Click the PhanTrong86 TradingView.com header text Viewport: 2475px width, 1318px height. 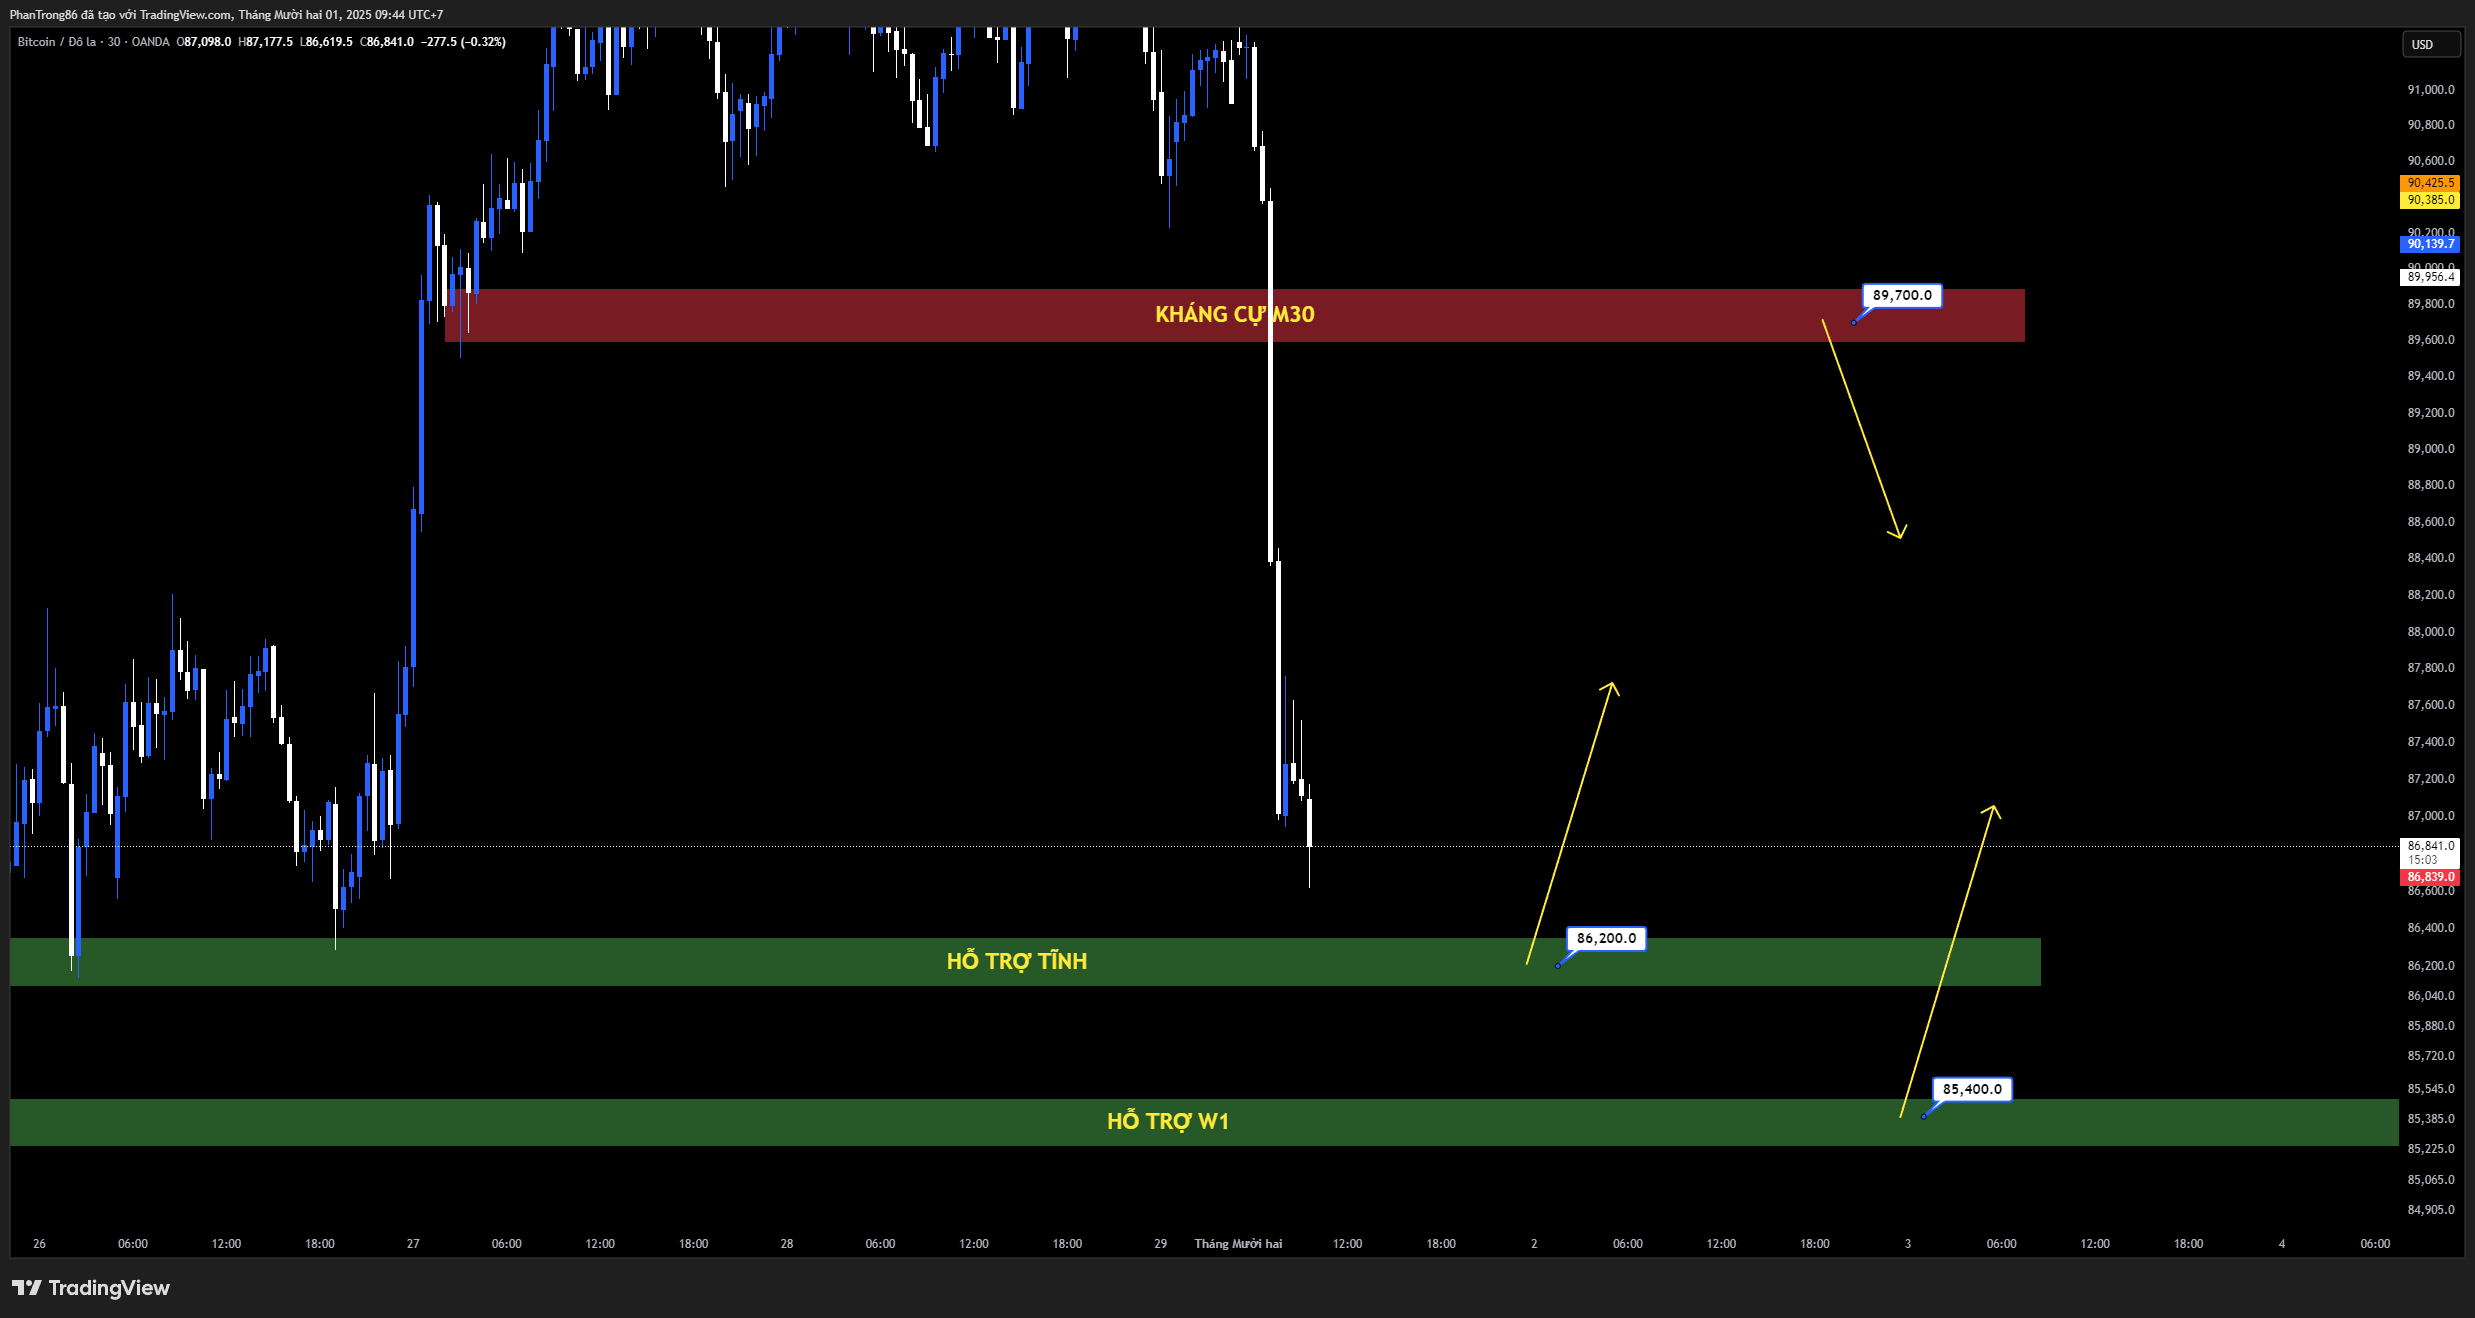pyautogui.click(x=226, y=14)
